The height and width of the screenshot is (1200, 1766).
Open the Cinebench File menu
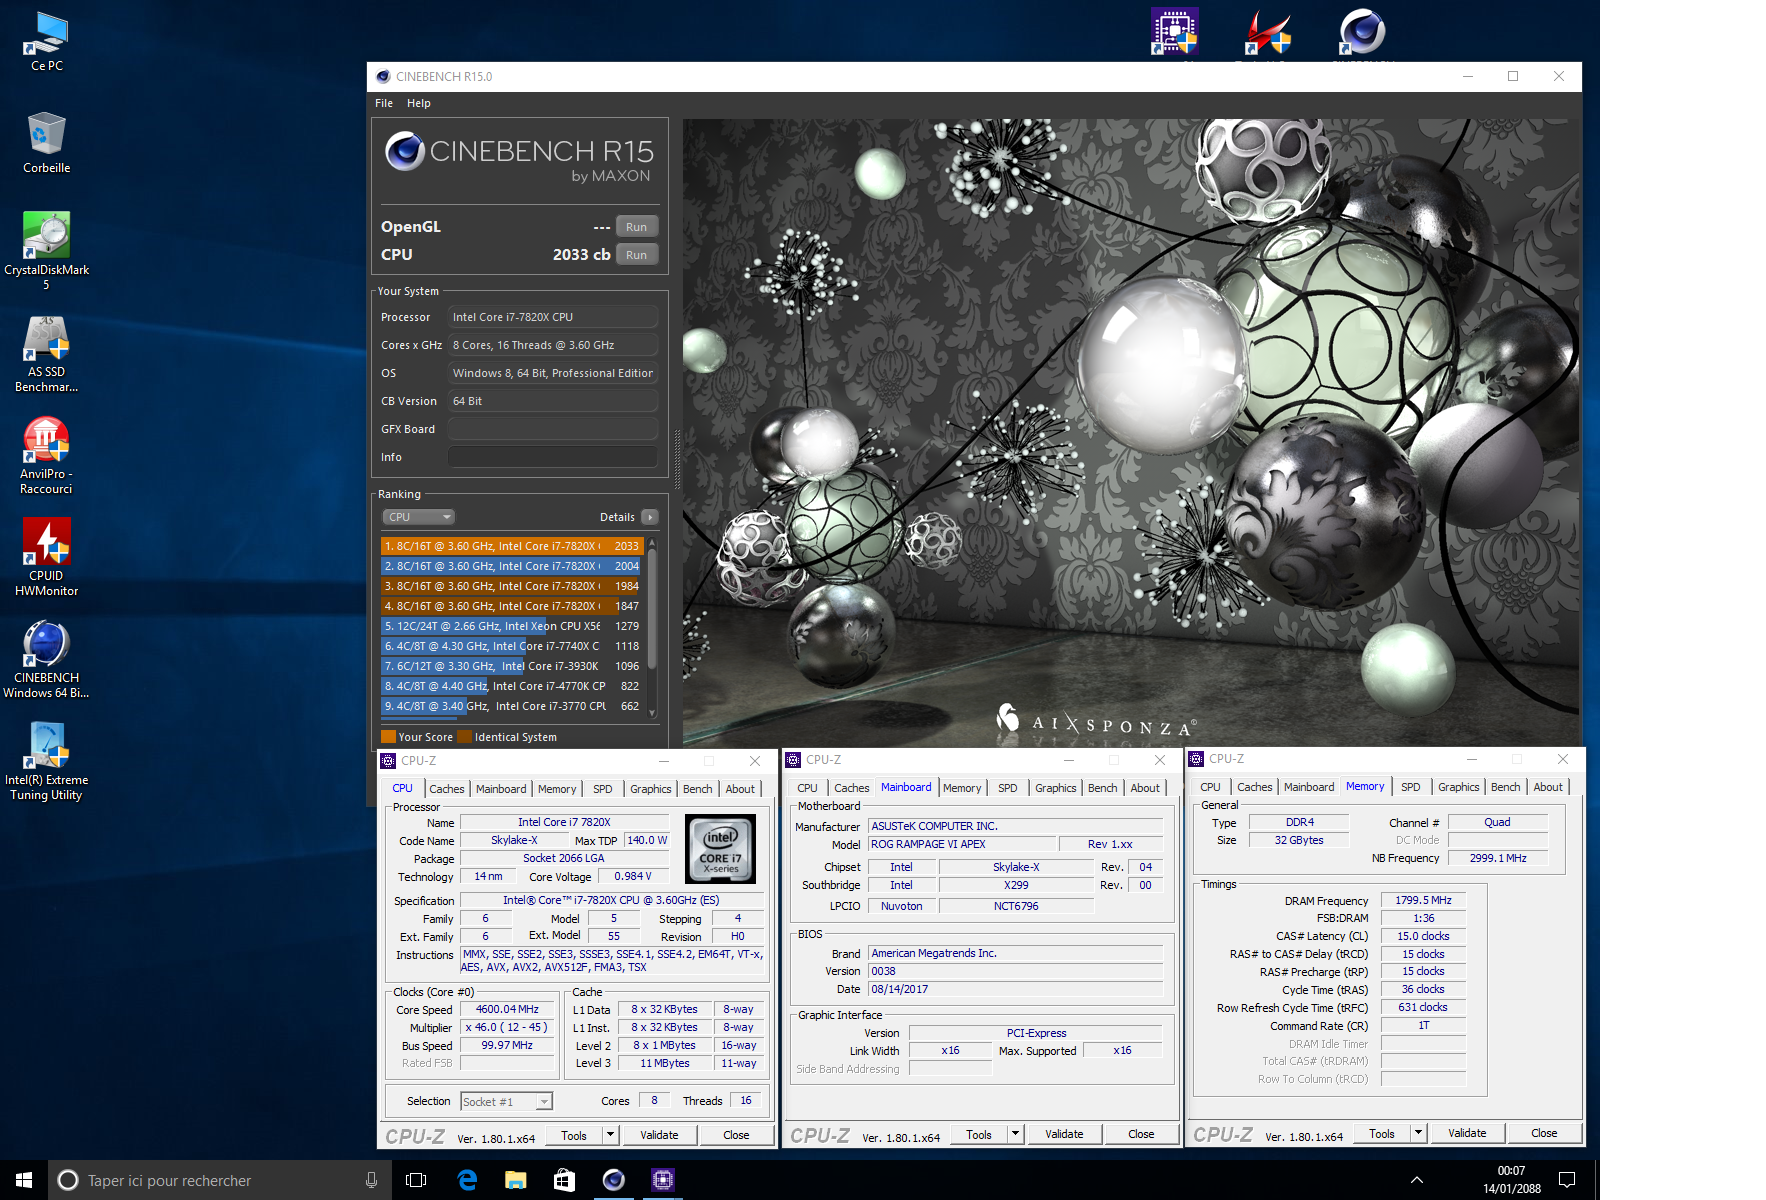tap(384, 103)
